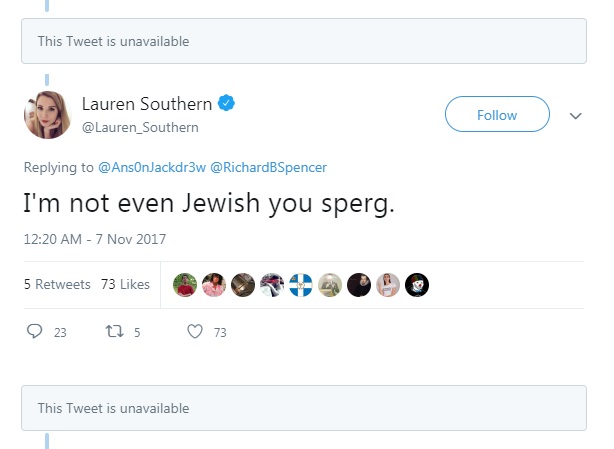Image resolution: width=614 pixels, height=449 pixels.
Task: Open the @RichardBSpencer profile link
Action: tap(269, 166)
